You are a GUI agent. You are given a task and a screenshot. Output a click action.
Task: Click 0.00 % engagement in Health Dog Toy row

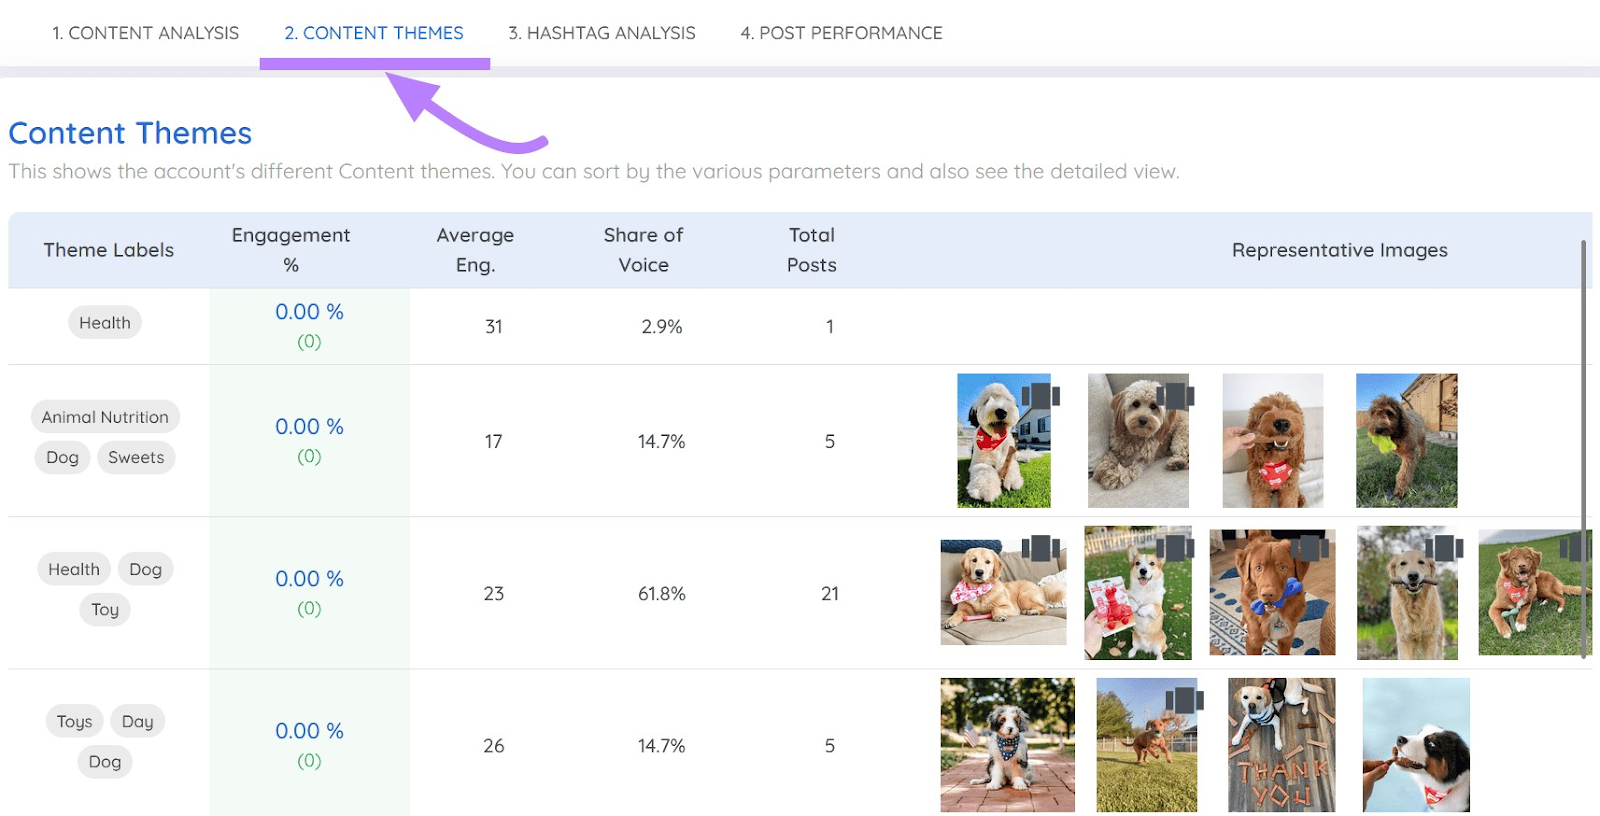(x=309, y=579)
